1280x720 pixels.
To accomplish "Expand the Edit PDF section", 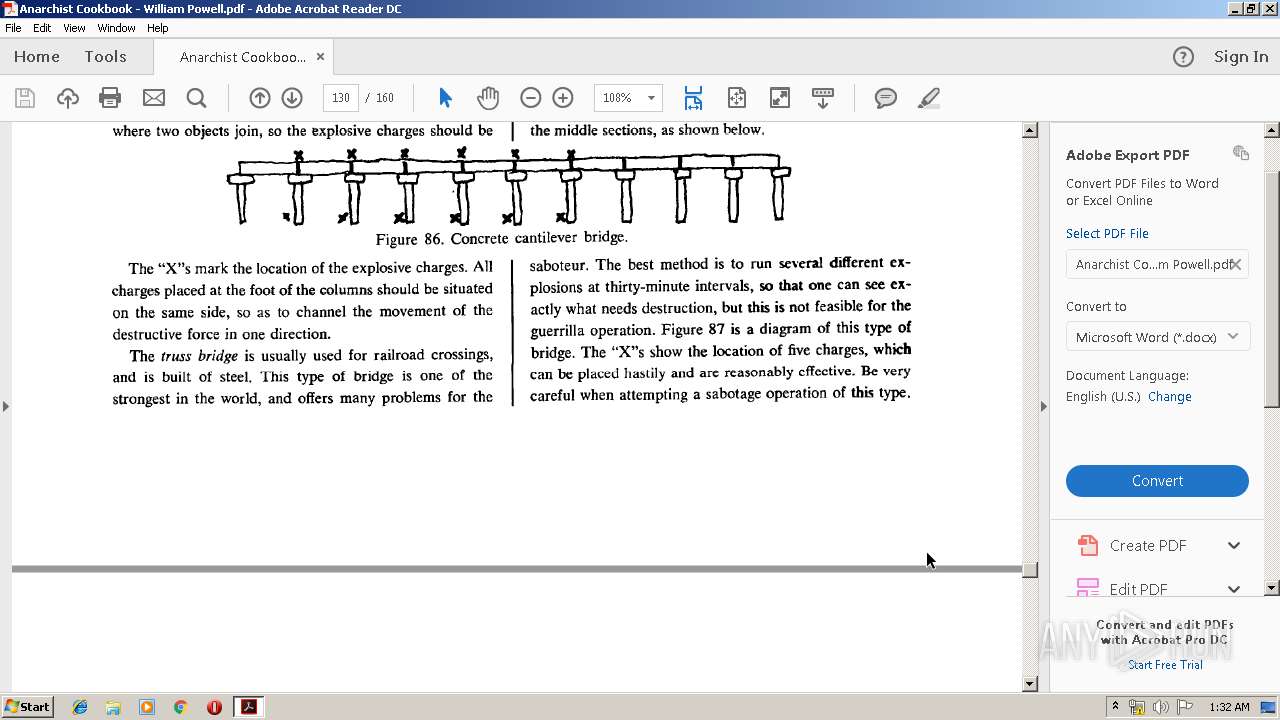I will (1234, 589).
